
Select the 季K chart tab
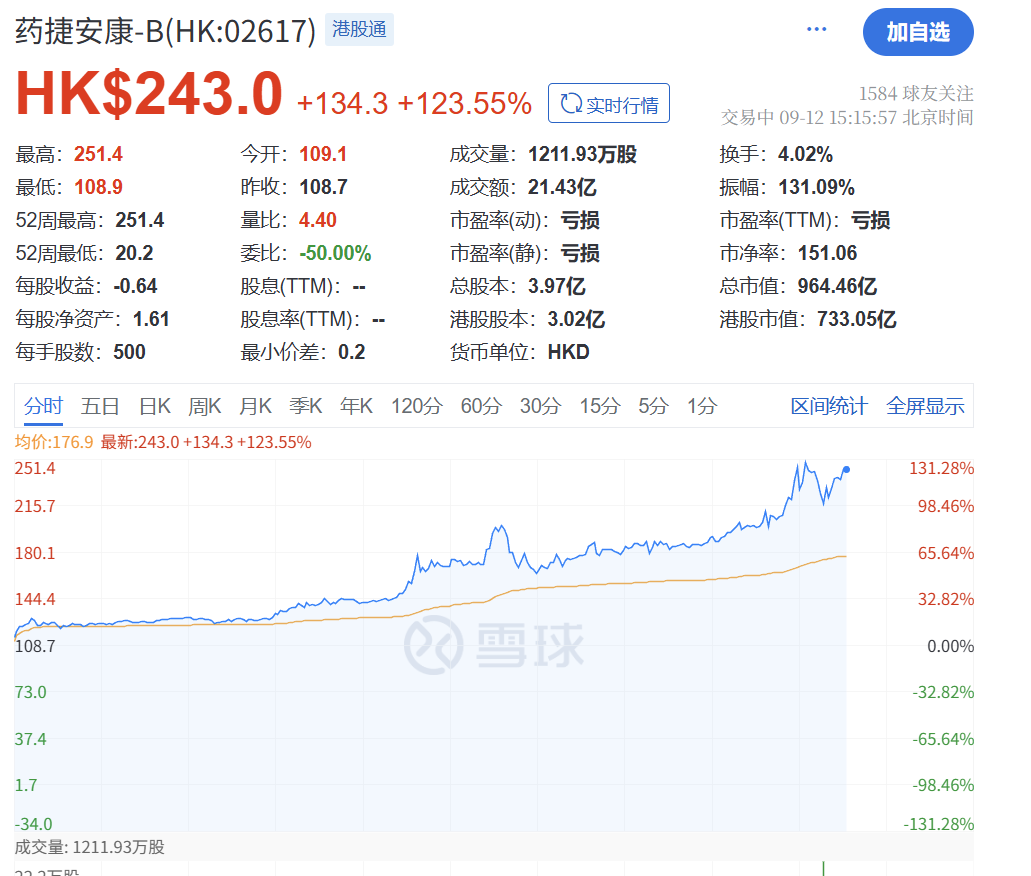click(305, 406)
